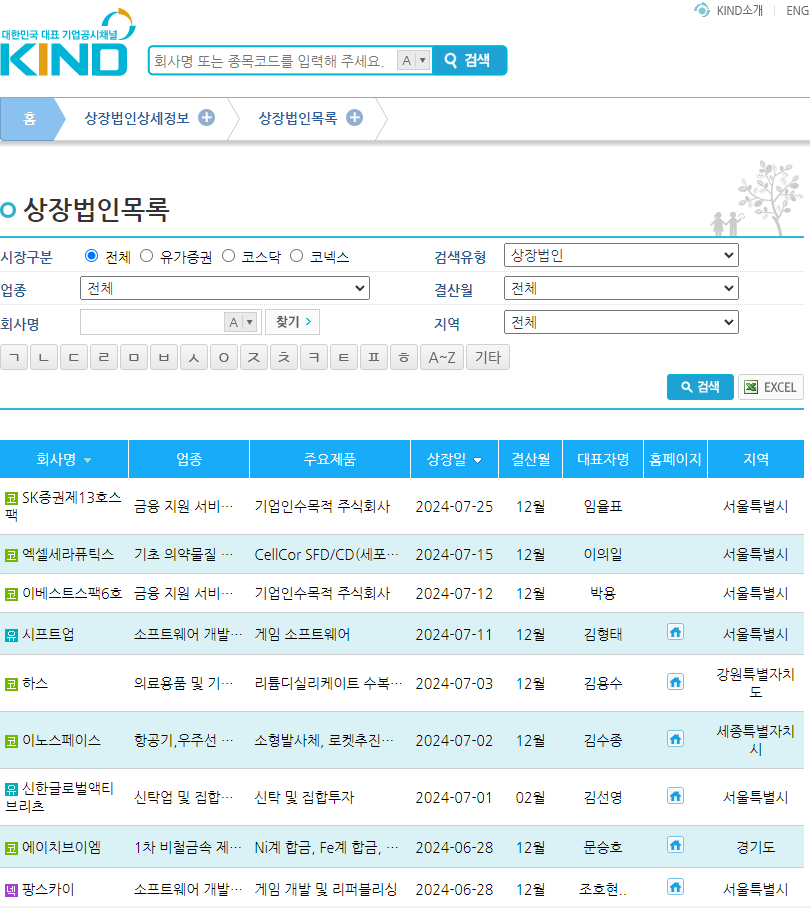Open 에이치브이엠 company link
The image size is (810, 908).
[61, 847]
